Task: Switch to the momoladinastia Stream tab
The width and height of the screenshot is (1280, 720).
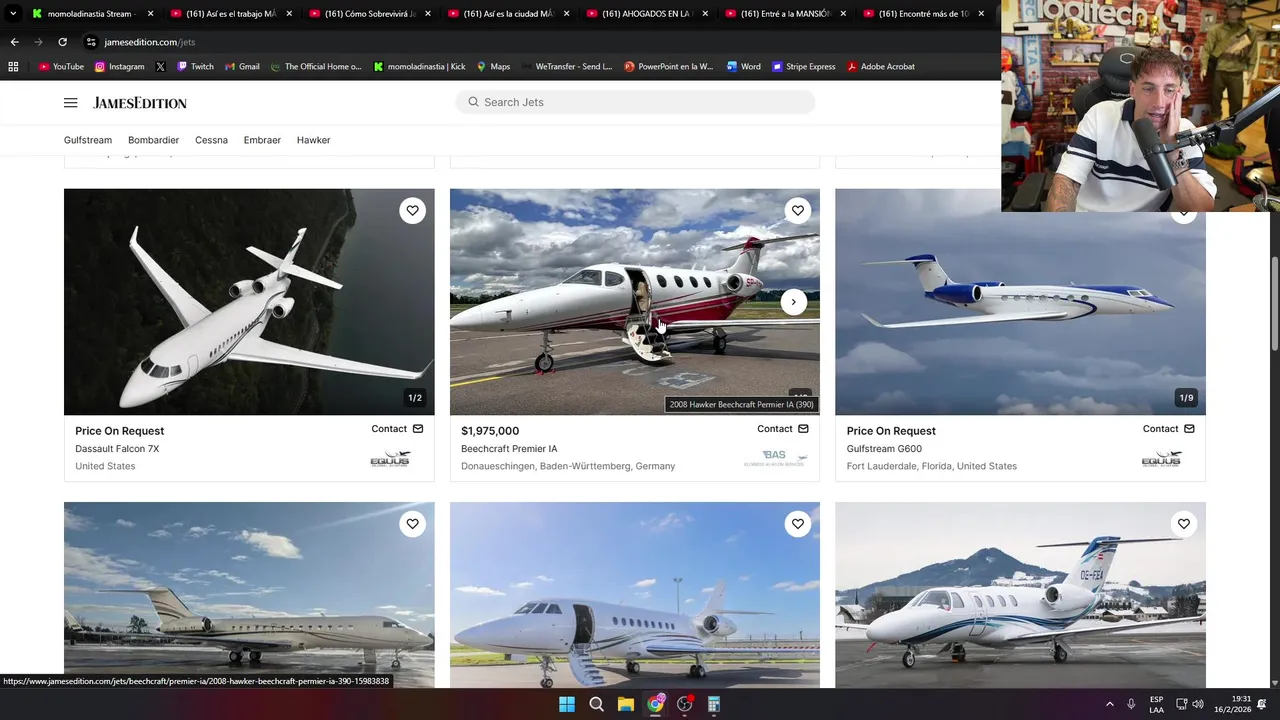Action: pyautogui.click(x=92, y=14)
